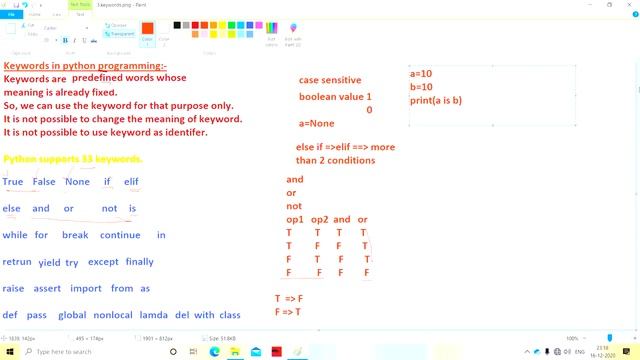
Task: Pick the green color swatch
Action: pos(231,25)
